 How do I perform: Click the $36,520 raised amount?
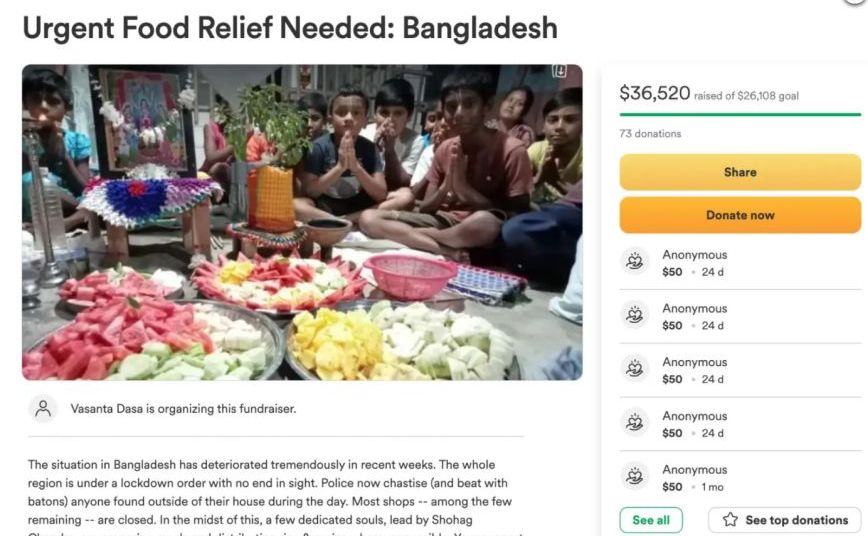tap(655, 94)
